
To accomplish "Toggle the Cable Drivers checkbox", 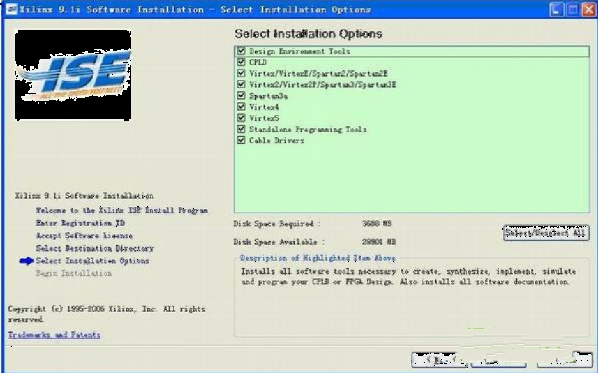I will (241, 140).
